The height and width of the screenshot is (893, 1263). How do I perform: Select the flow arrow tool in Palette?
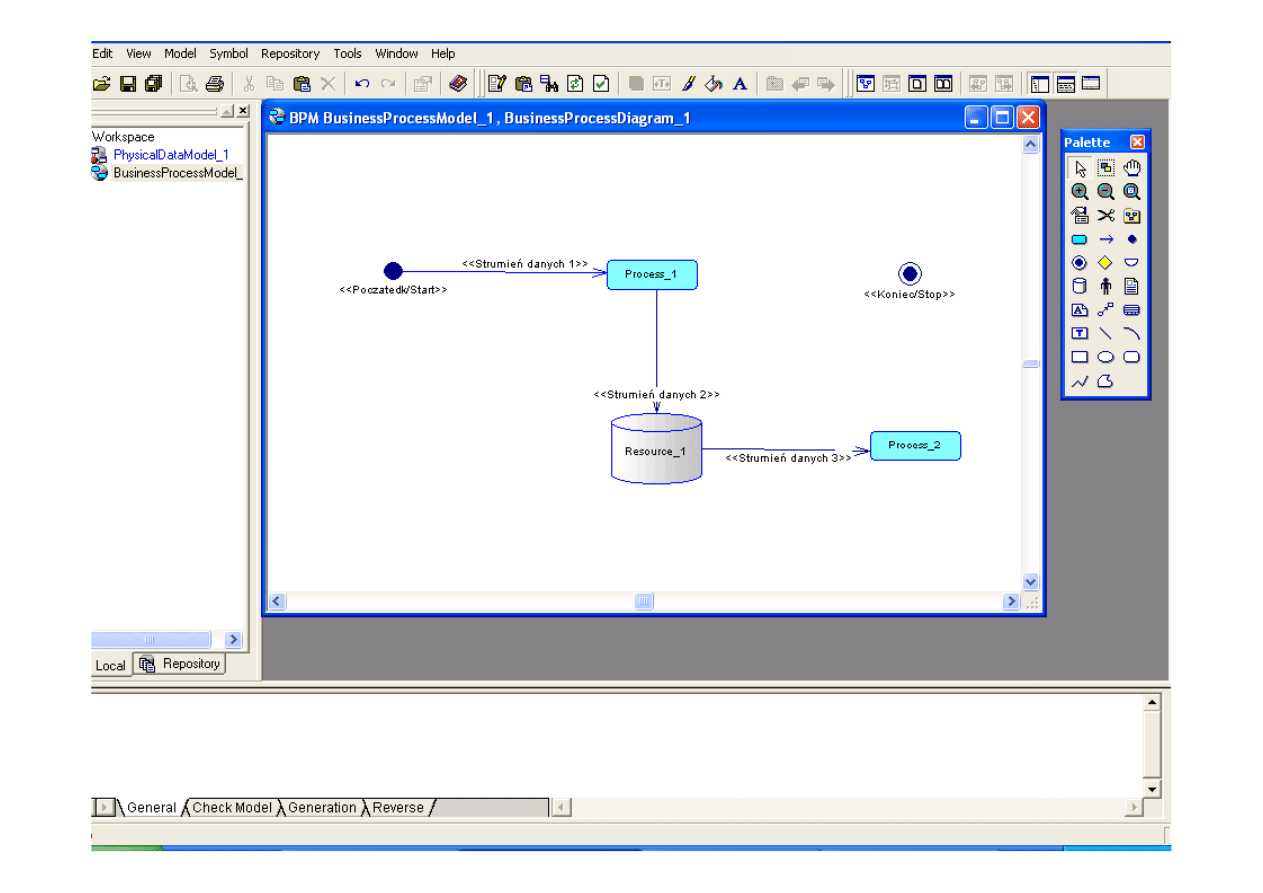tap(1105, 240)
